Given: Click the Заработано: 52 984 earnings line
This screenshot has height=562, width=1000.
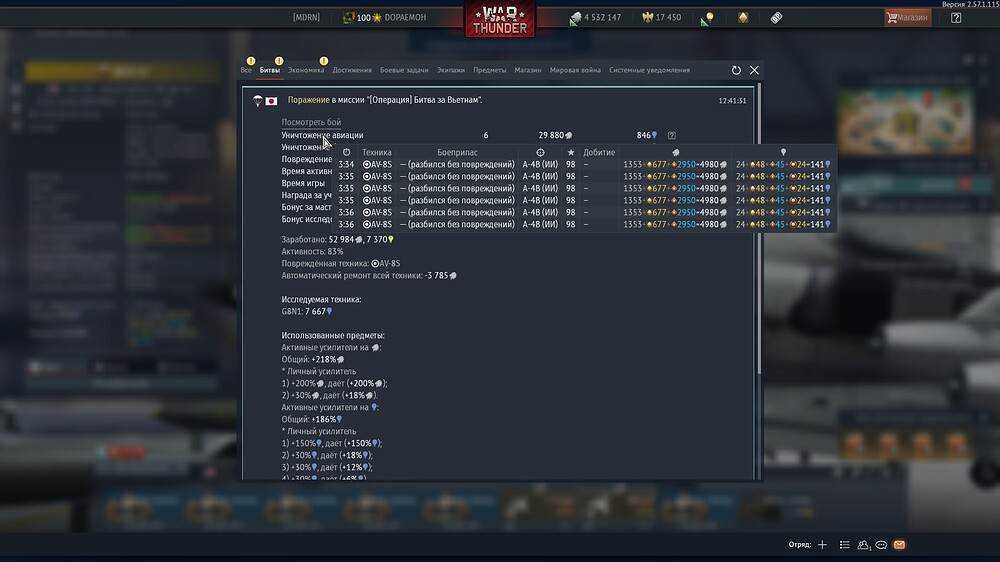Looking at the screenshot, I should click(x=337, y=239).
